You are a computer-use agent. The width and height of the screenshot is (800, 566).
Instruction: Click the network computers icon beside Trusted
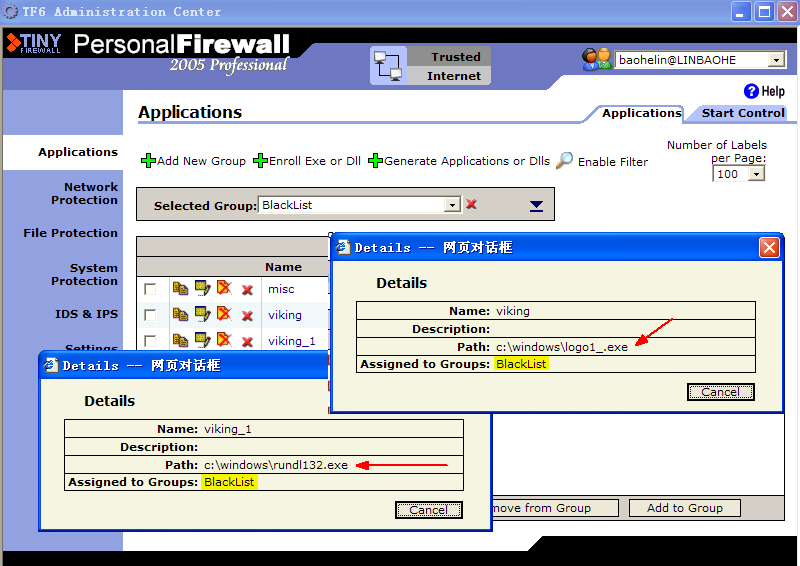click(388, 65)
